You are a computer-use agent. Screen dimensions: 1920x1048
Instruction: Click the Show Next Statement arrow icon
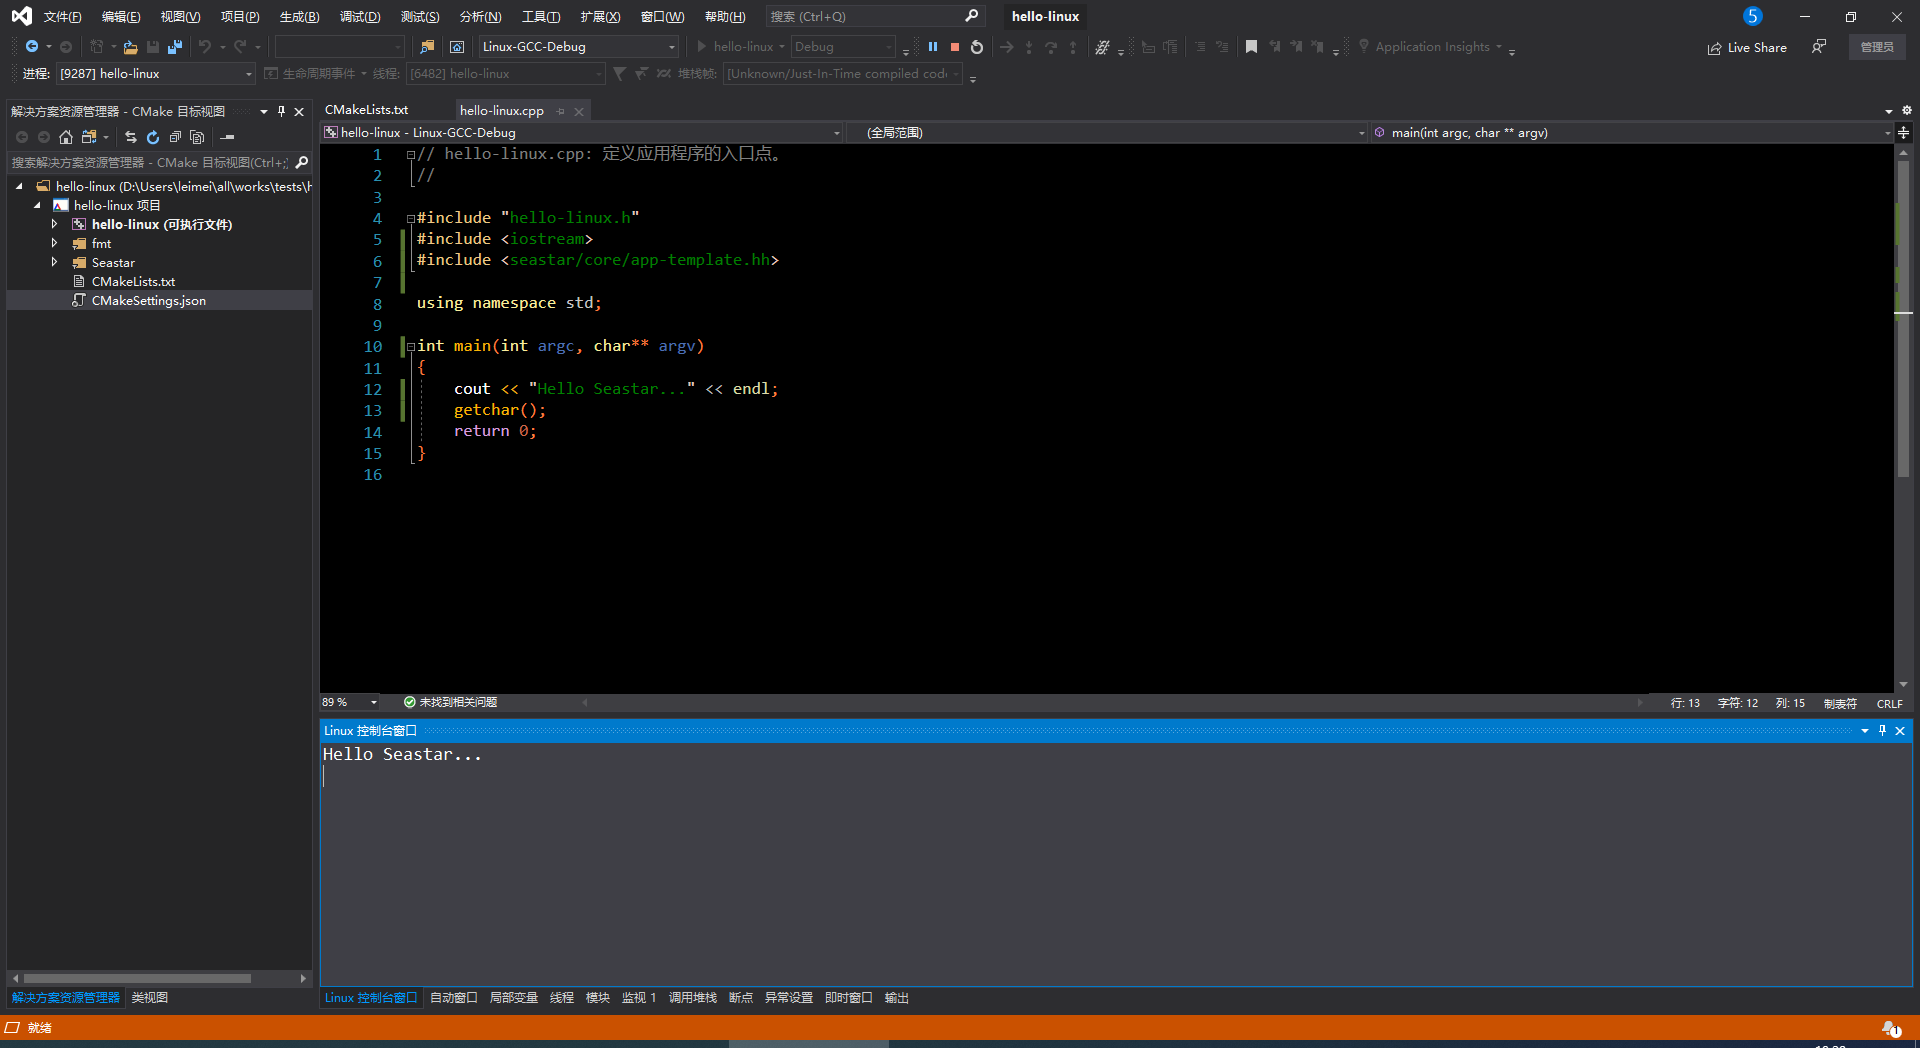pyautogui.click(x=1006, y=47)
